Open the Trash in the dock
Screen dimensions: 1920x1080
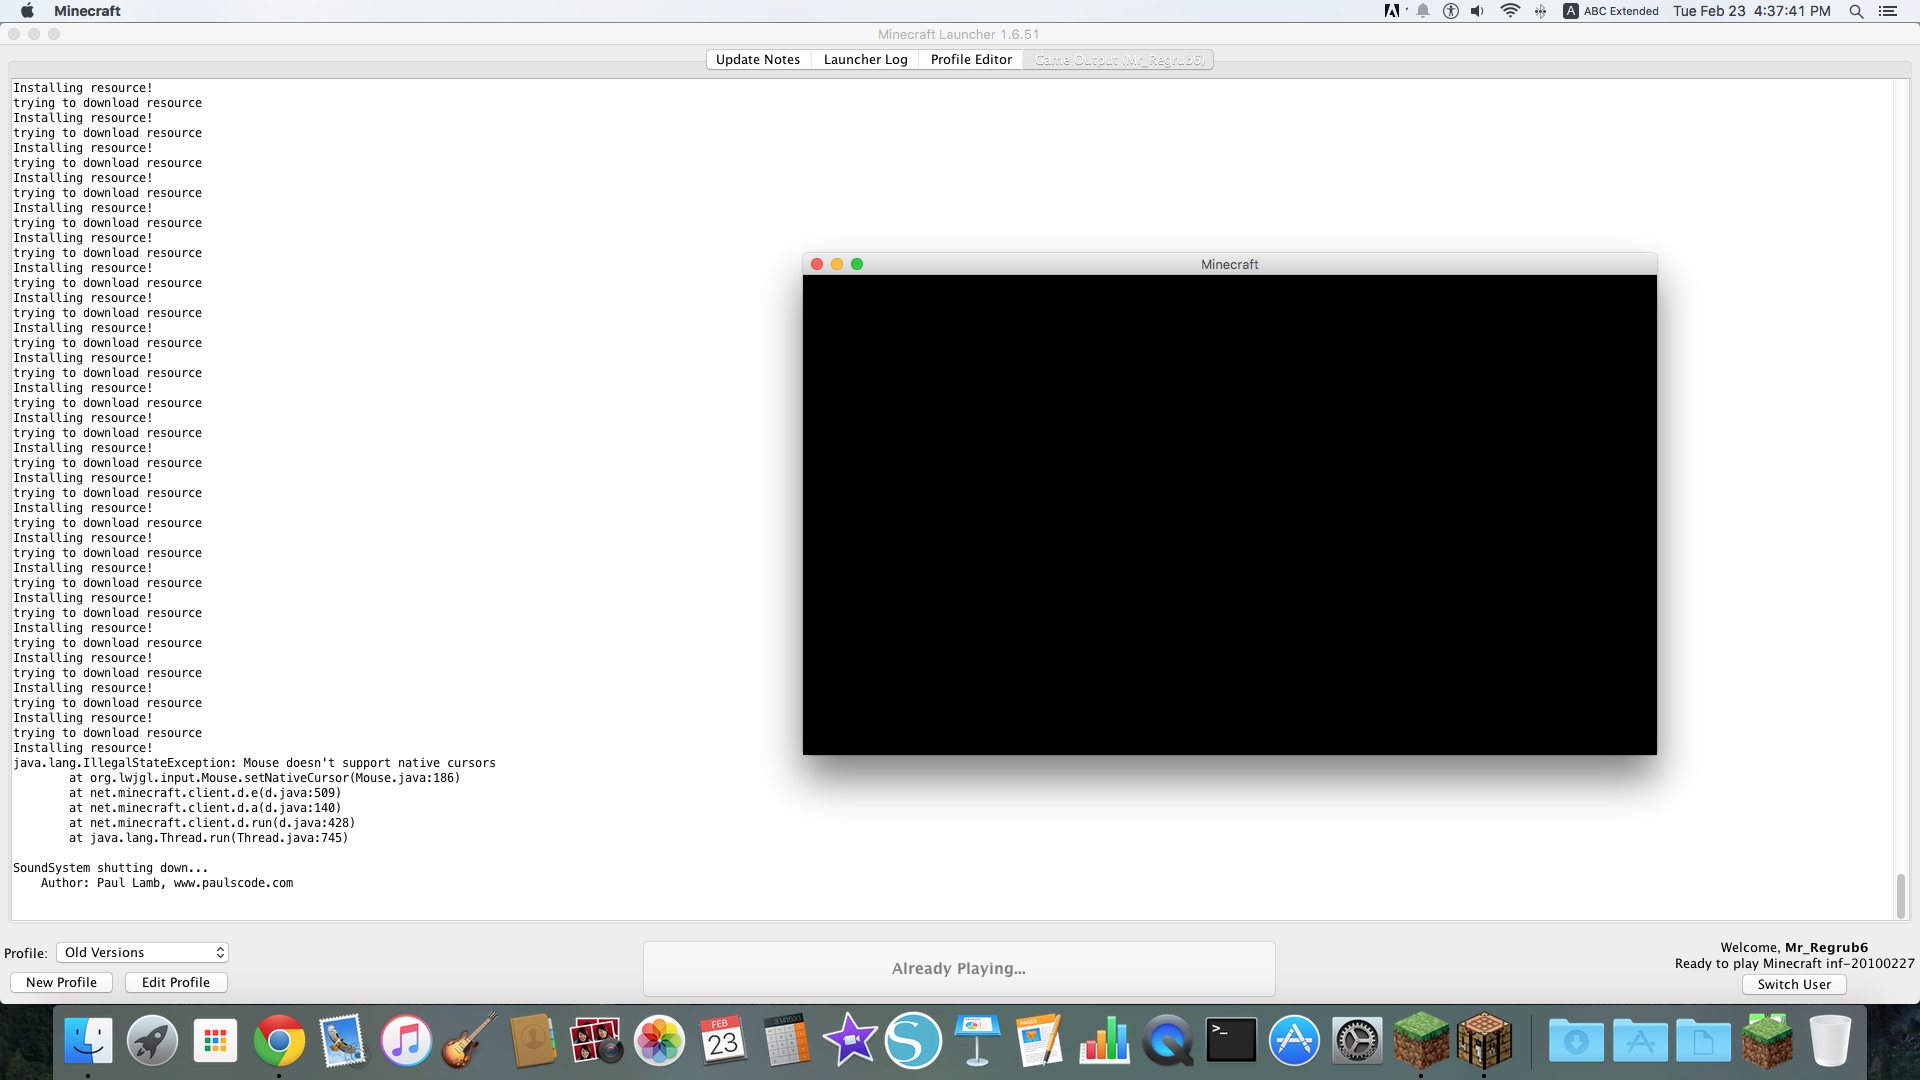coord(1830,1041)
